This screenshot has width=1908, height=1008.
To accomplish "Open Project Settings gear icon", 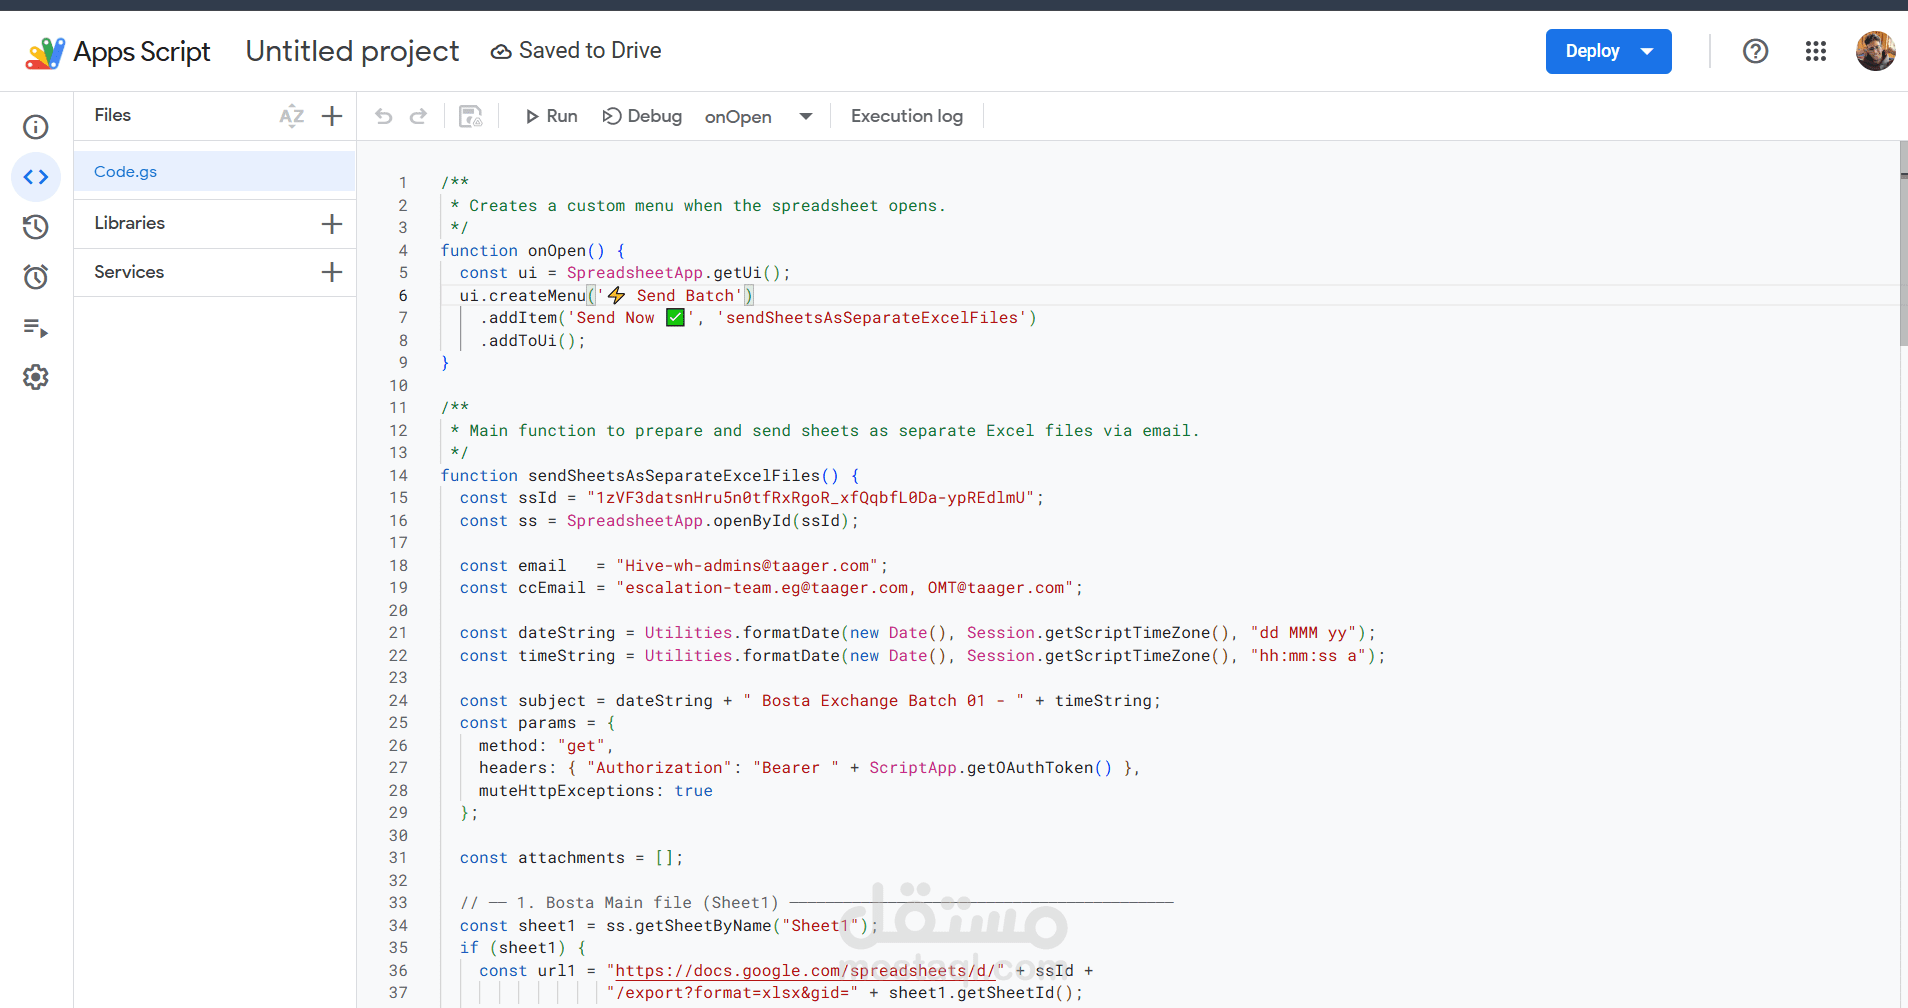I will (36, 377).
